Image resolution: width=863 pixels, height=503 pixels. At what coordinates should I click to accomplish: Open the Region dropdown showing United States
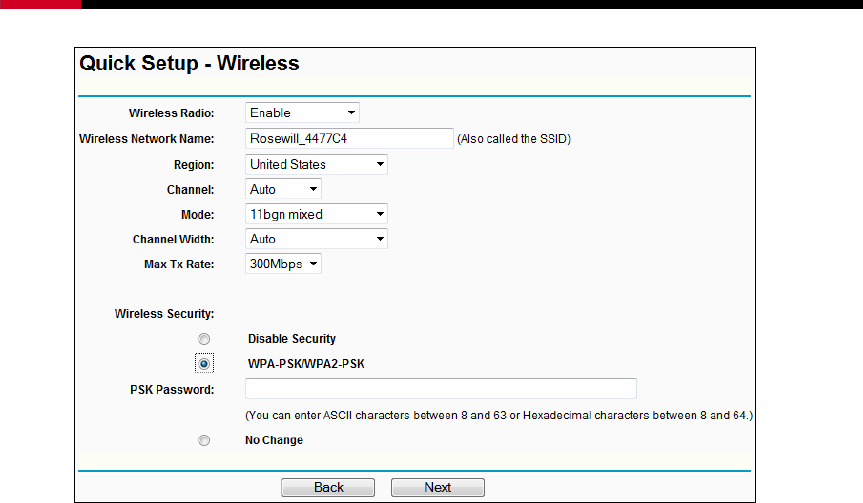pos(316,165)
